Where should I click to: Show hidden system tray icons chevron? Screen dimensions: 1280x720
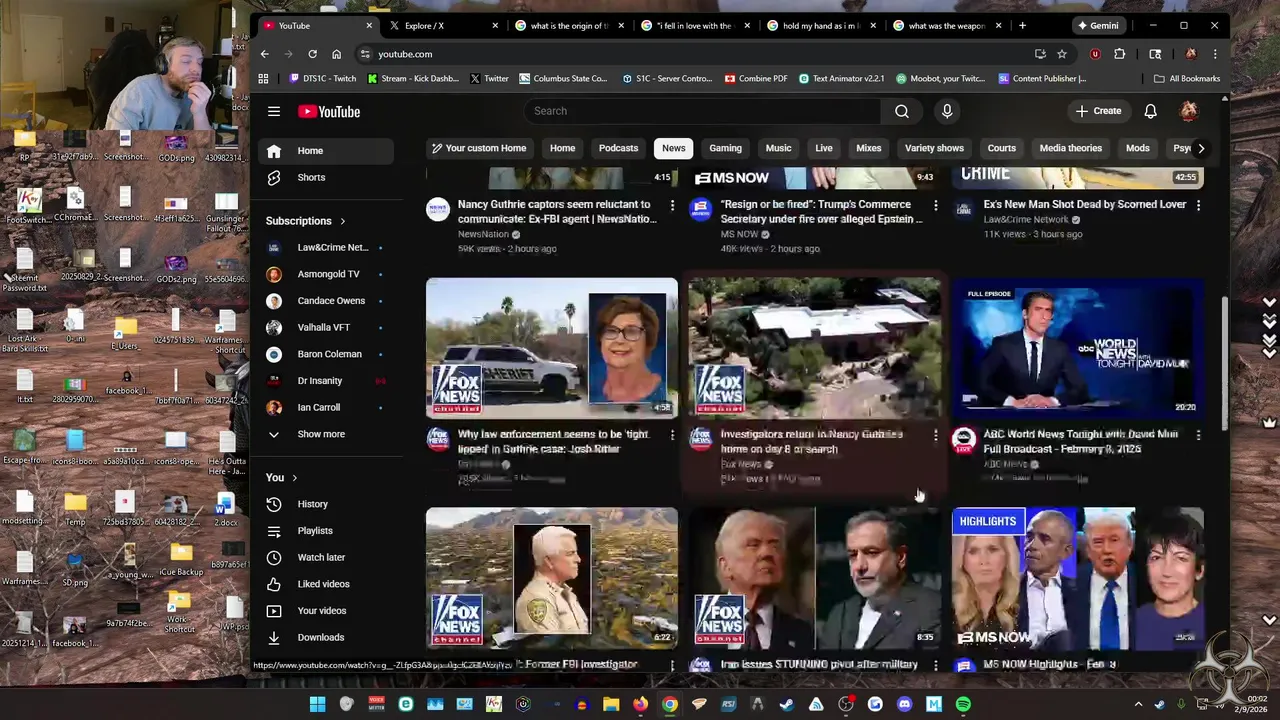click(x=1138, y=704)
